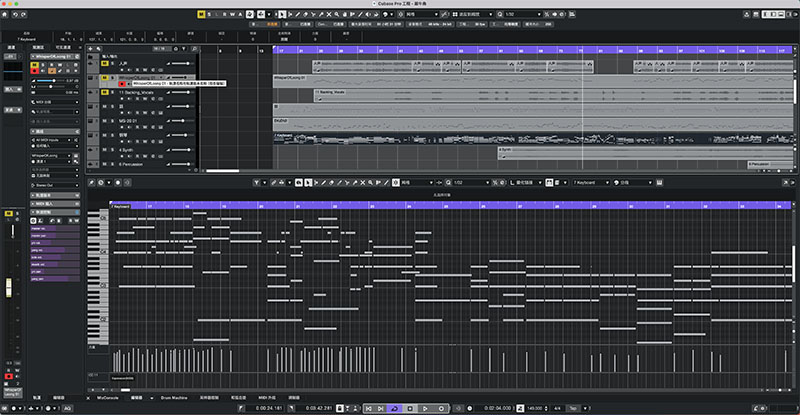Deactivate all mute states with yellow M in toolbar
Viewport: 800px width, 415px height.
click(x=201, y=14)
